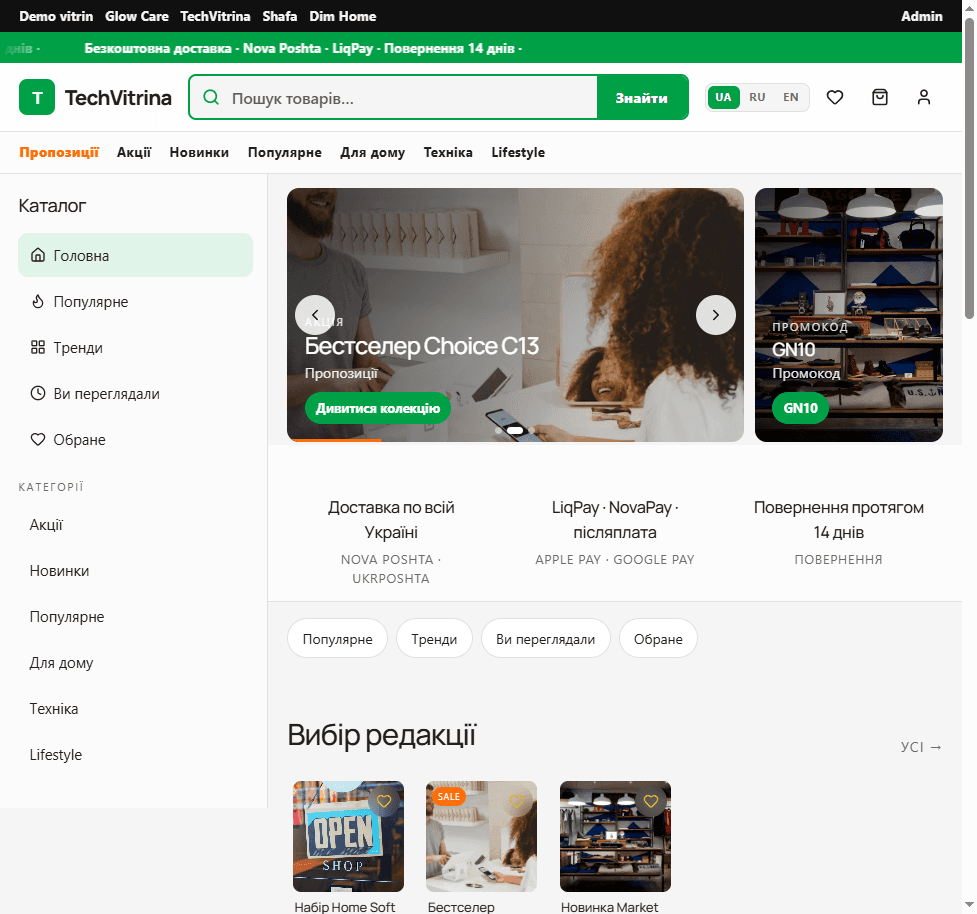
Task: Switch to Demo vitrin store
Action: pyautogui.click(x=56, y=16)
